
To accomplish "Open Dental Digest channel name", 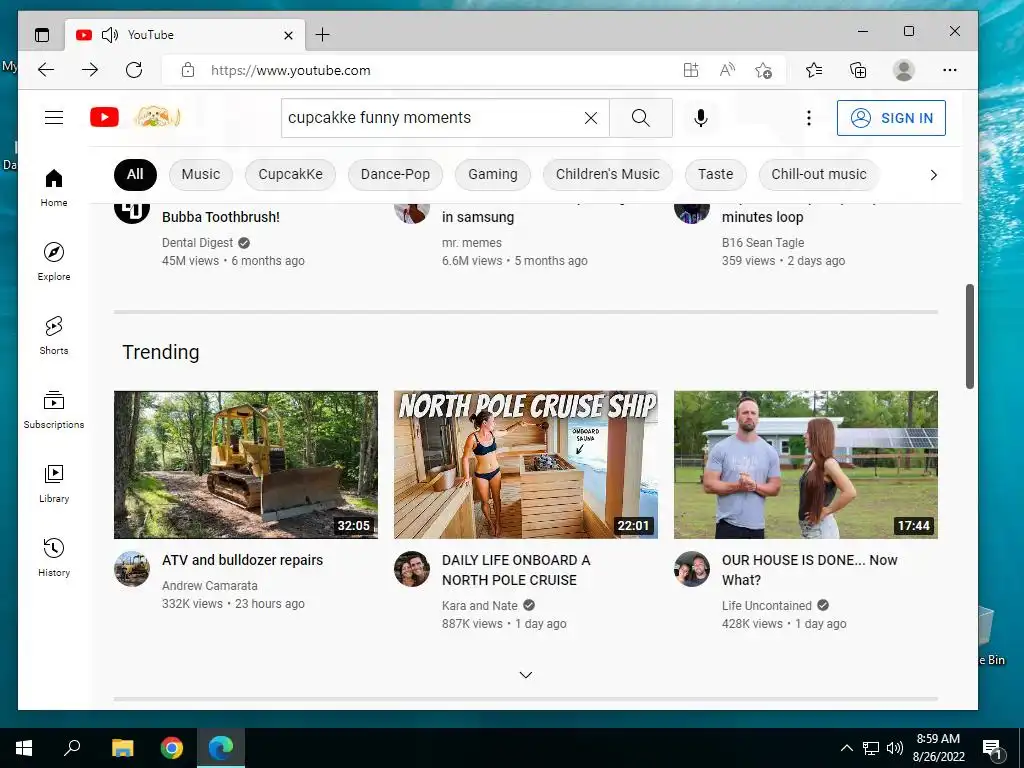I will [x=197, y=243].
